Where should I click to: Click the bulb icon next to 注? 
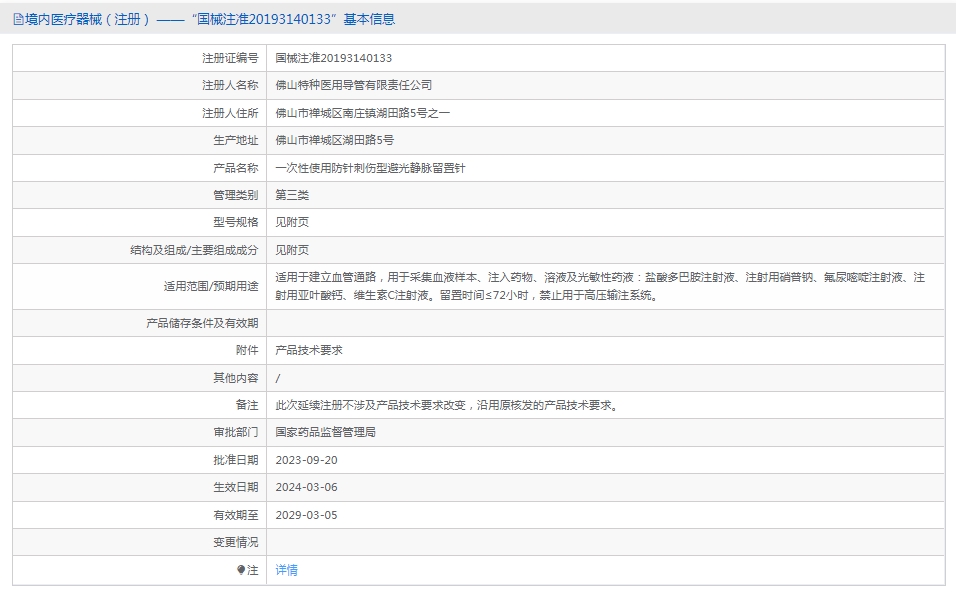(x=241, y=570)
